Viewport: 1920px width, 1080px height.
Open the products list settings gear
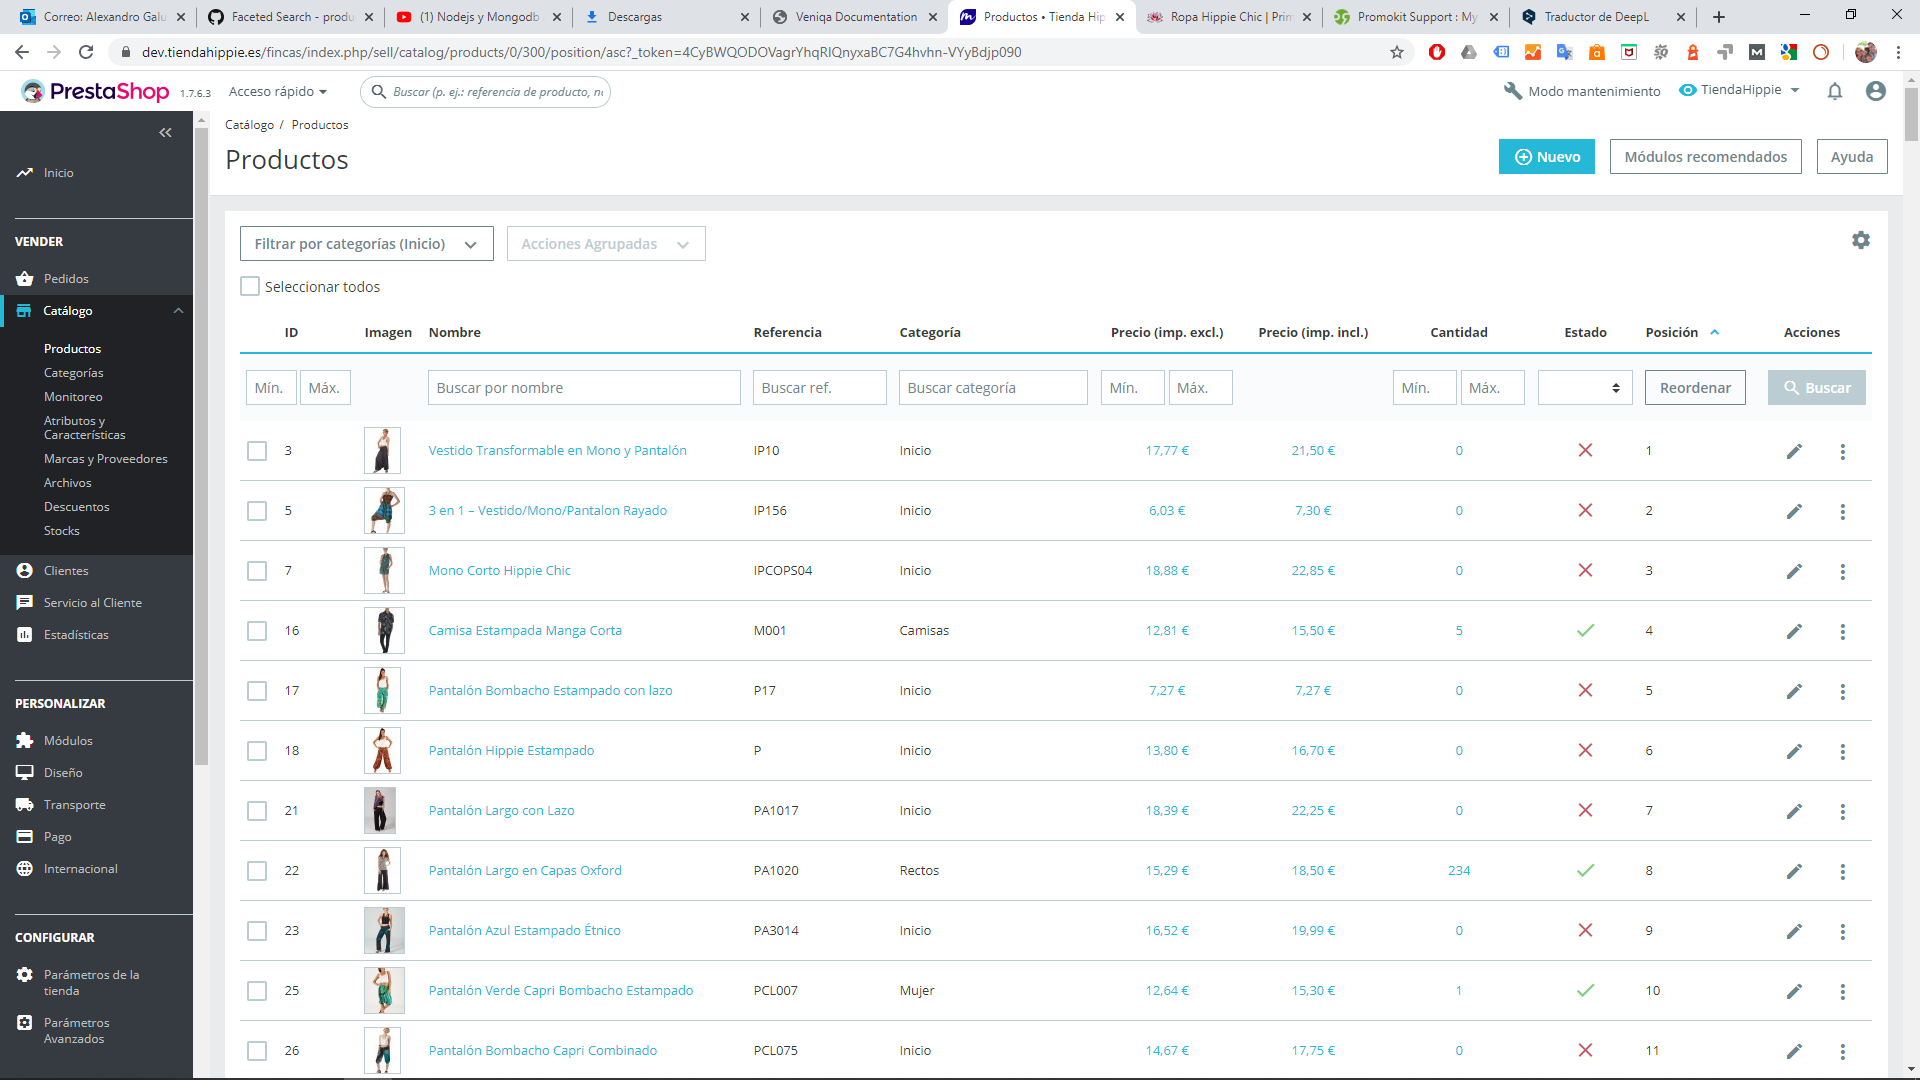coord(1860,240)
